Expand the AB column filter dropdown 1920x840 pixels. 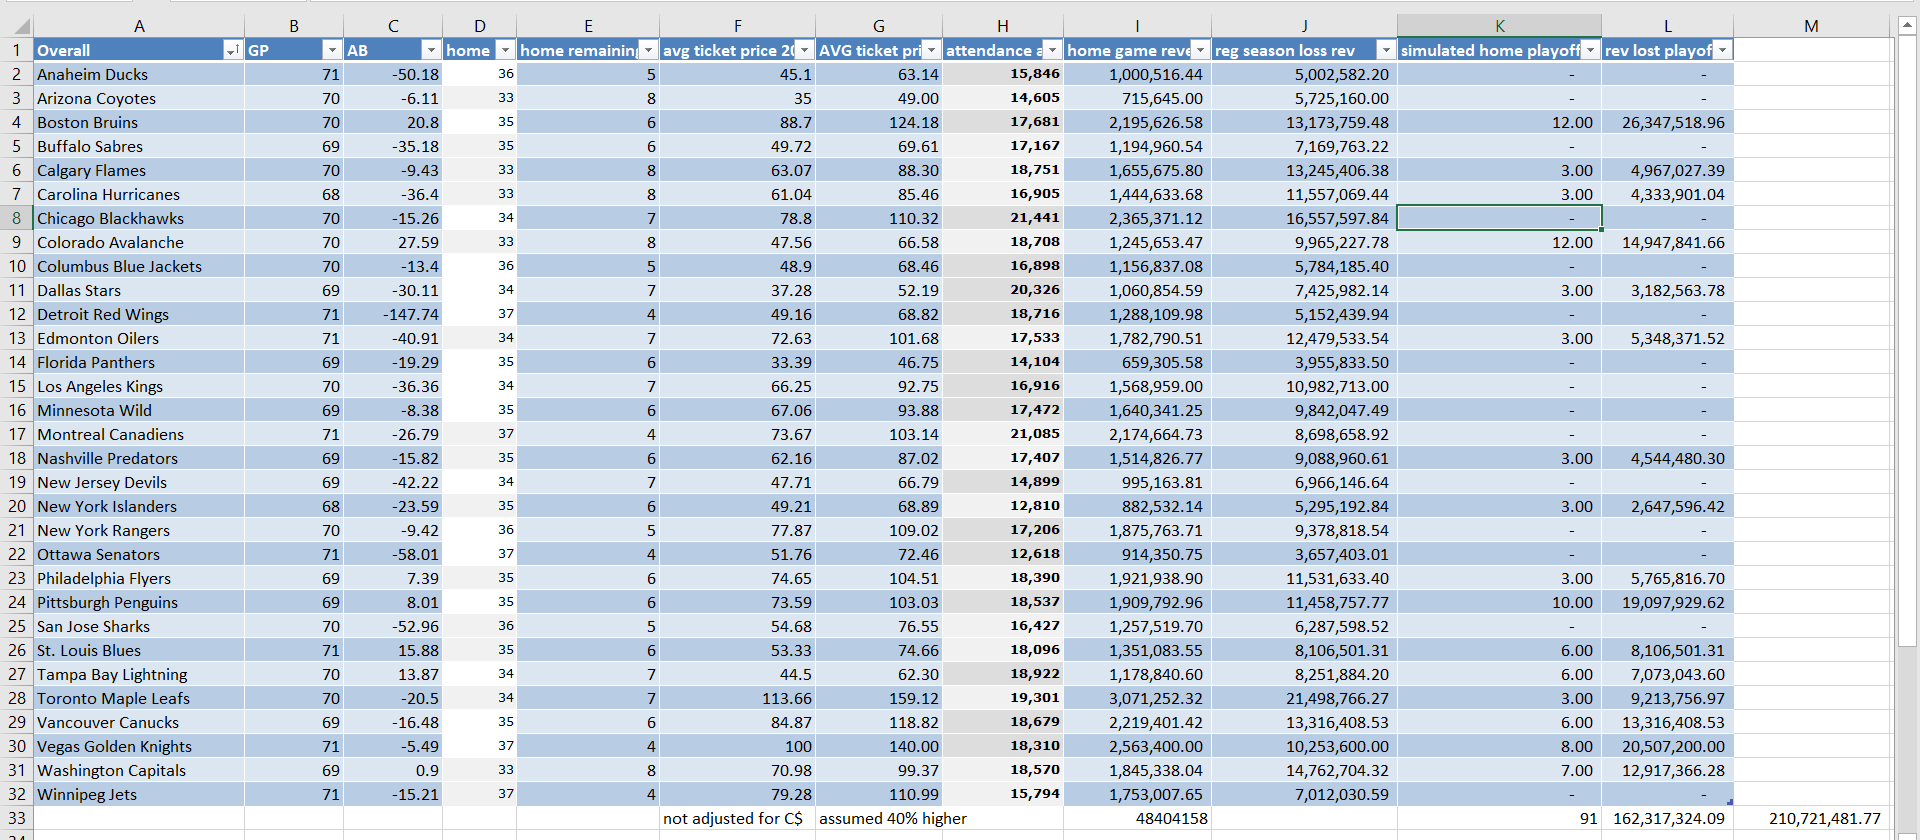tap(430, 50)
